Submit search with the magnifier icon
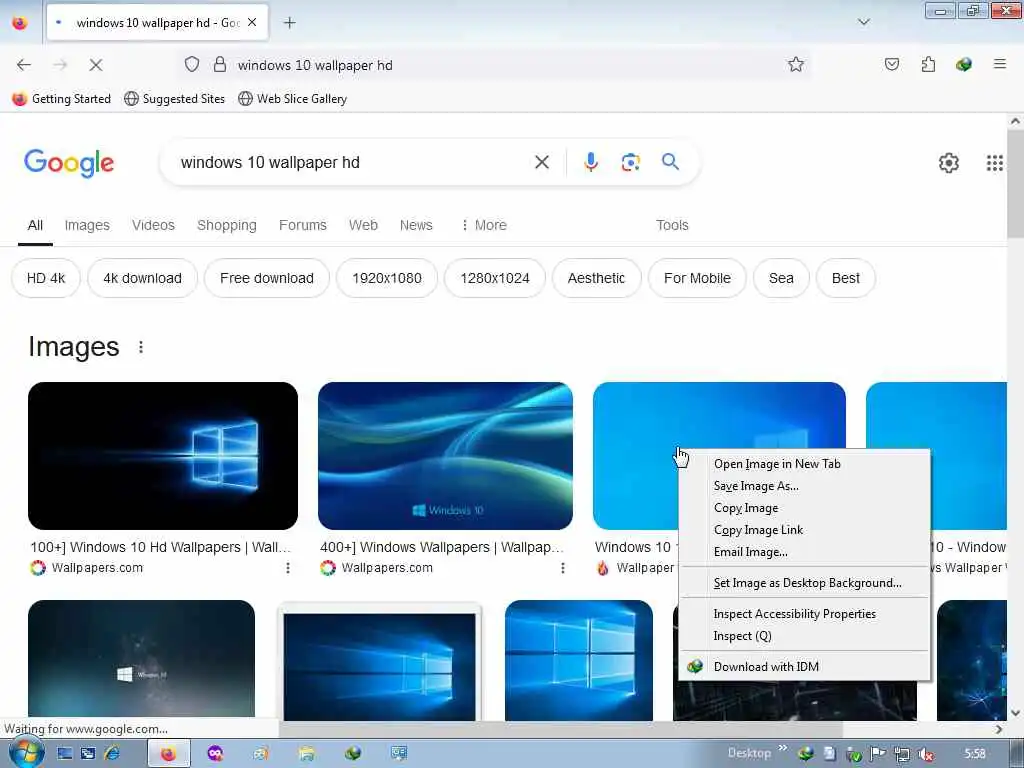1024x768 pixels. 670,161
